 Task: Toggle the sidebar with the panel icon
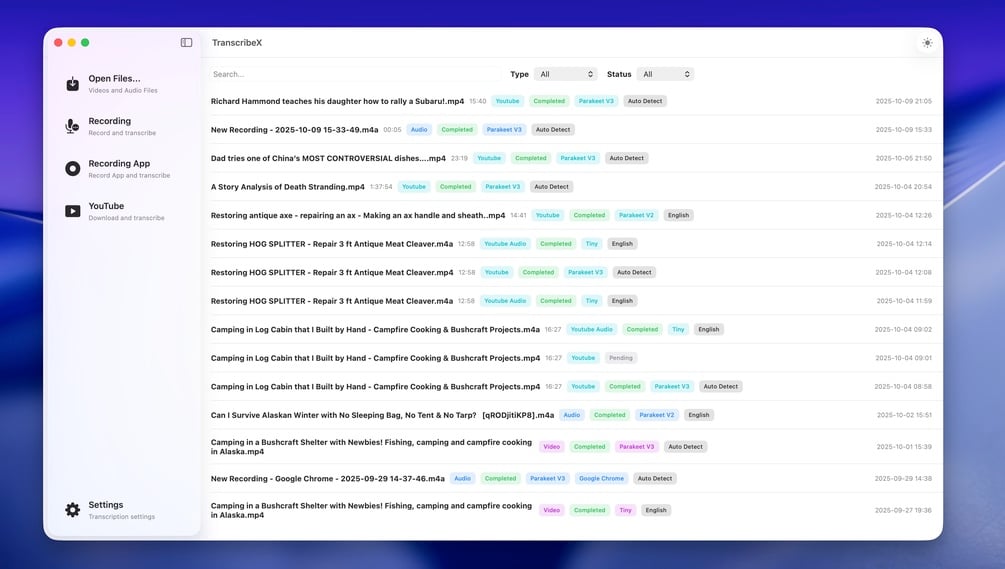(x=187, y=42)
